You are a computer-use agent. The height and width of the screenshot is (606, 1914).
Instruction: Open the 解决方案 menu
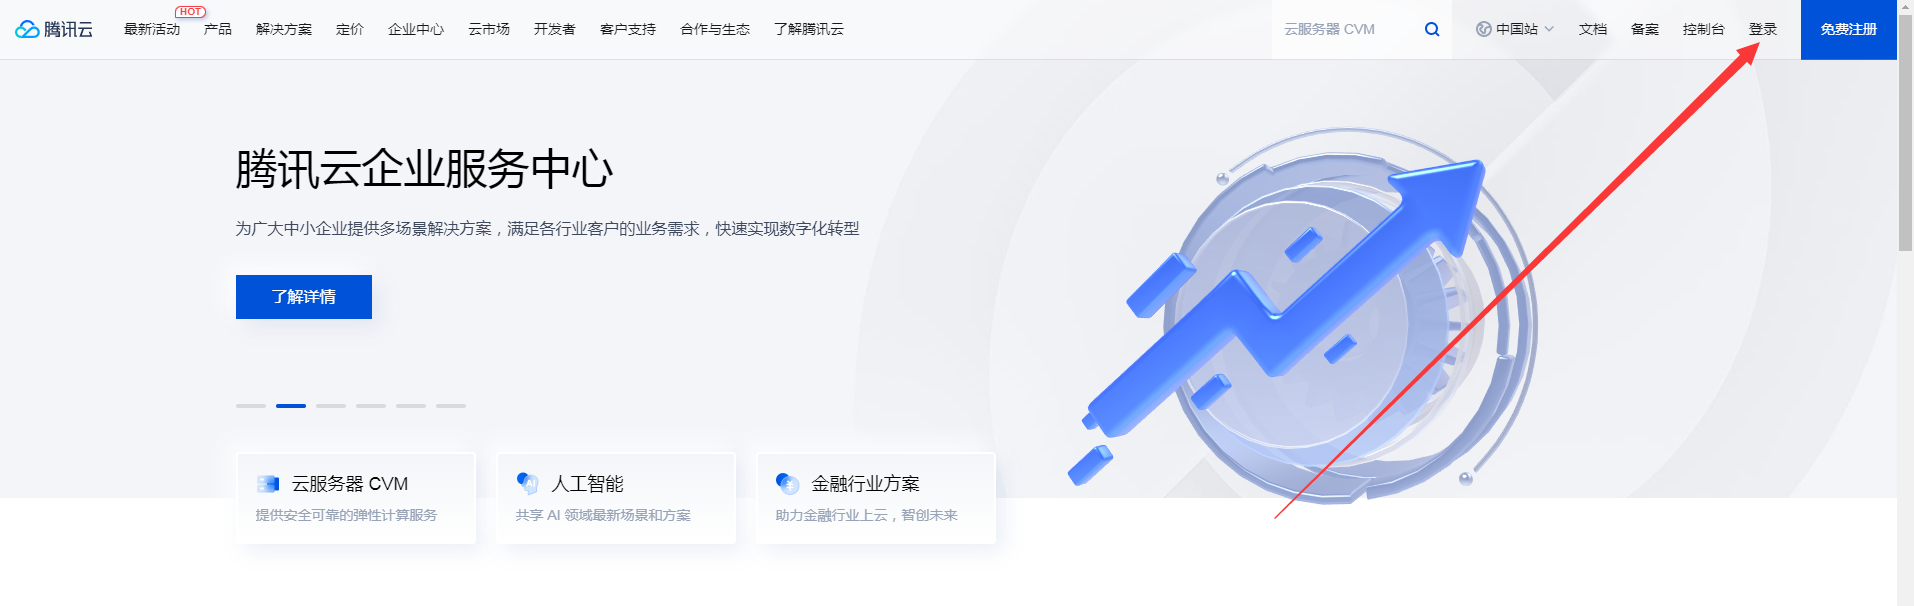click(284, 29)
